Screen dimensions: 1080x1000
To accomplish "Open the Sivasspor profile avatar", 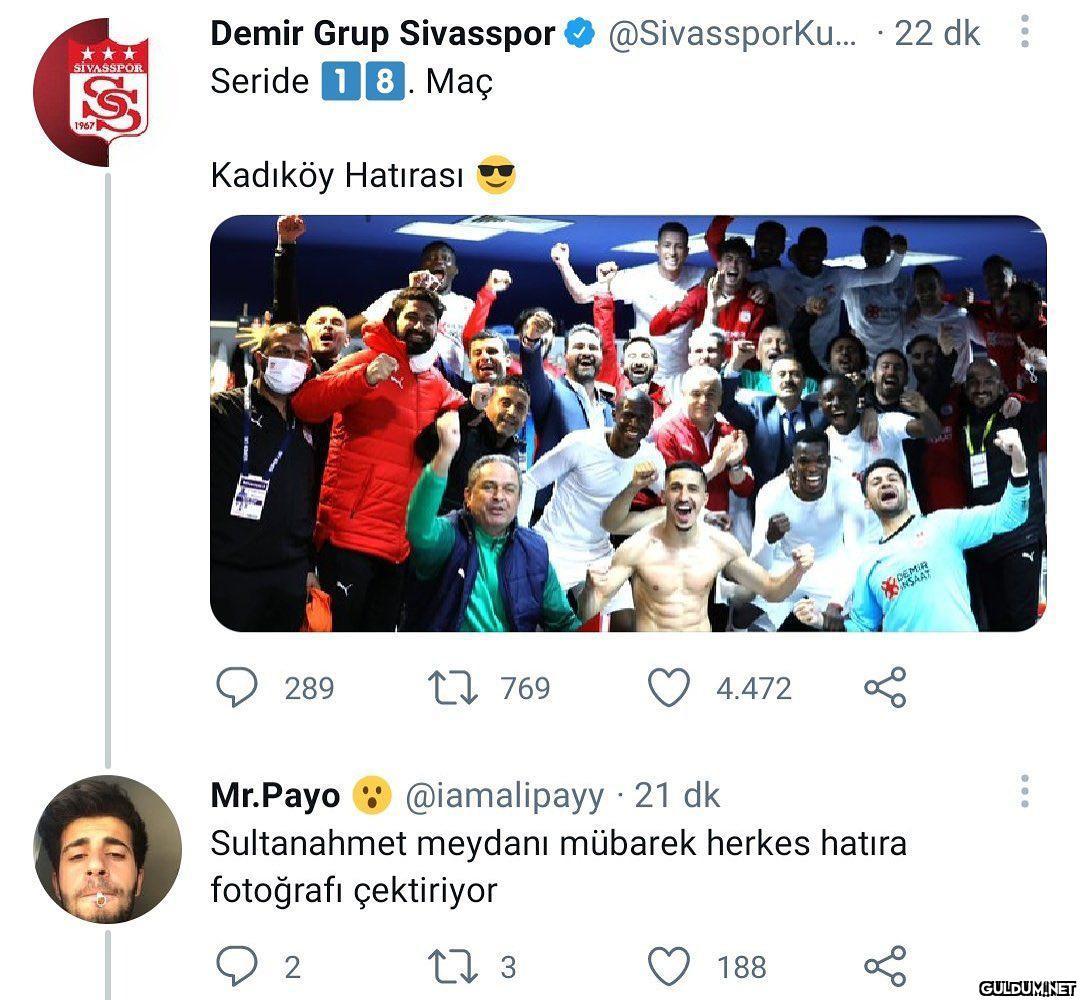I will 107,92.
